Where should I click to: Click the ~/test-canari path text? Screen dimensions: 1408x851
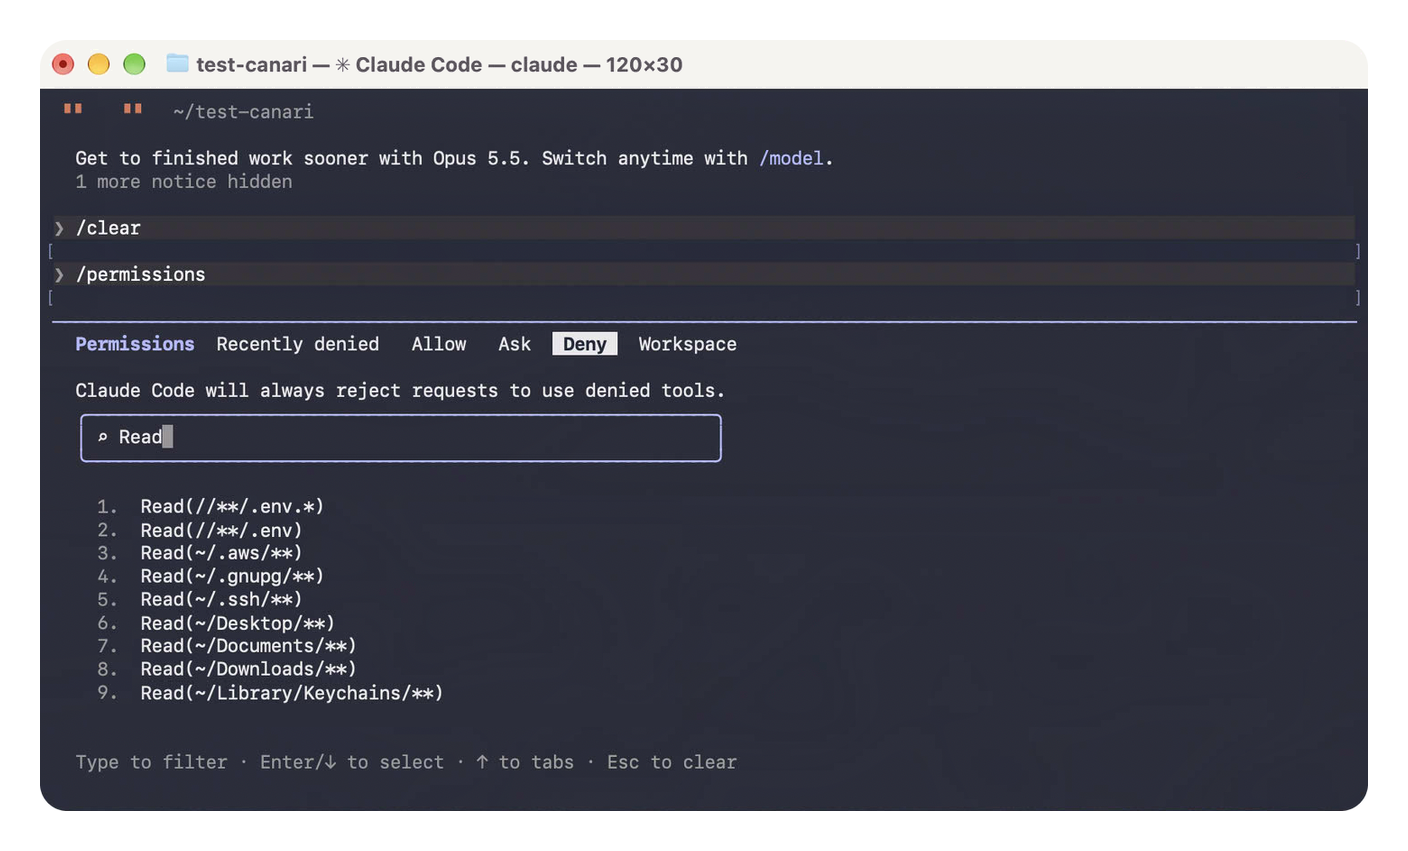coord(243,112)
